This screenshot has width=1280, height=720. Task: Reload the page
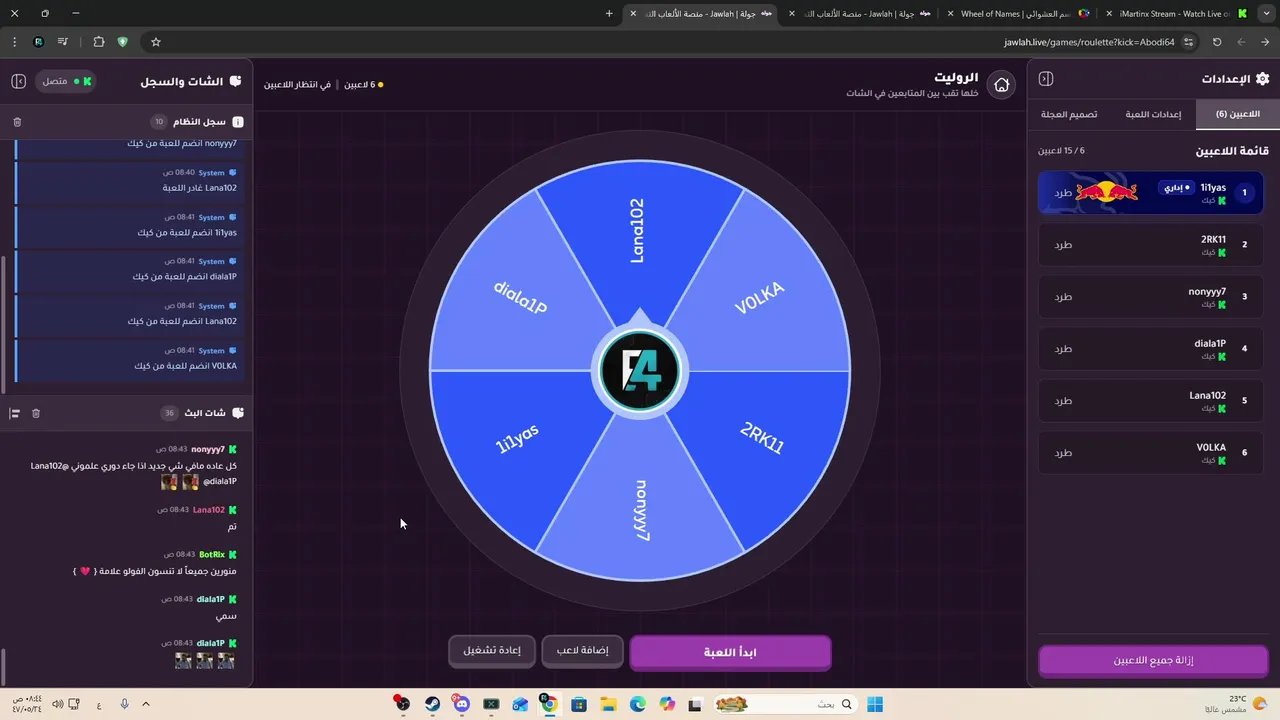tap(1217, 42)
